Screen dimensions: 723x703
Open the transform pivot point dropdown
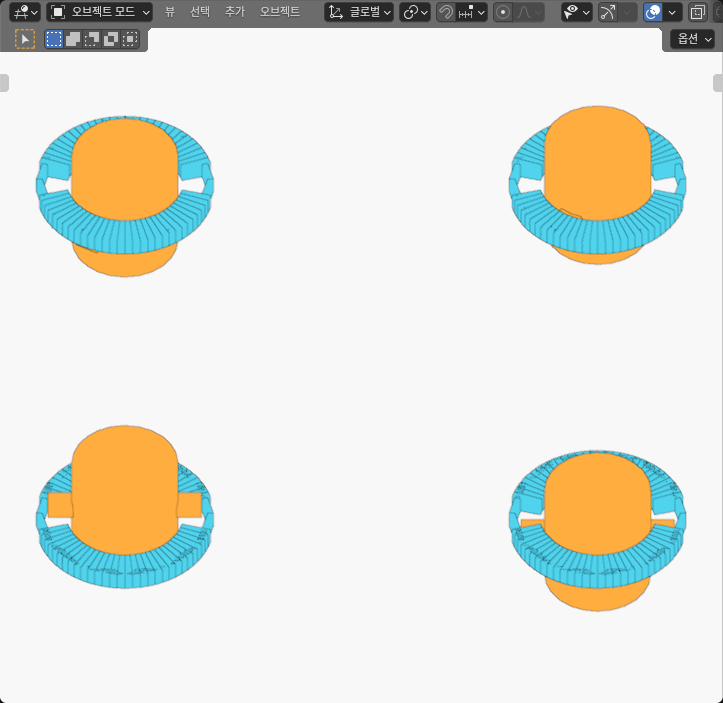(415, 12)
